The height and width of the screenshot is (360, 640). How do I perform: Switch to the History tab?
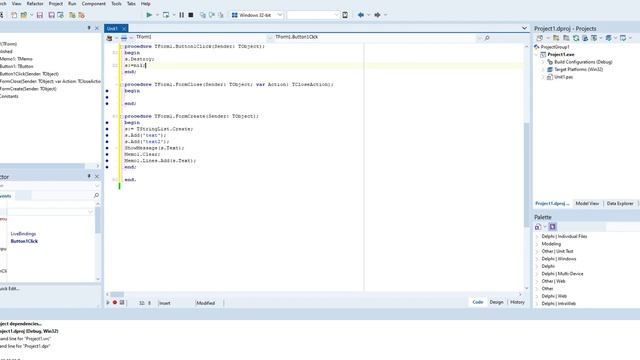(x=517, y=302)
